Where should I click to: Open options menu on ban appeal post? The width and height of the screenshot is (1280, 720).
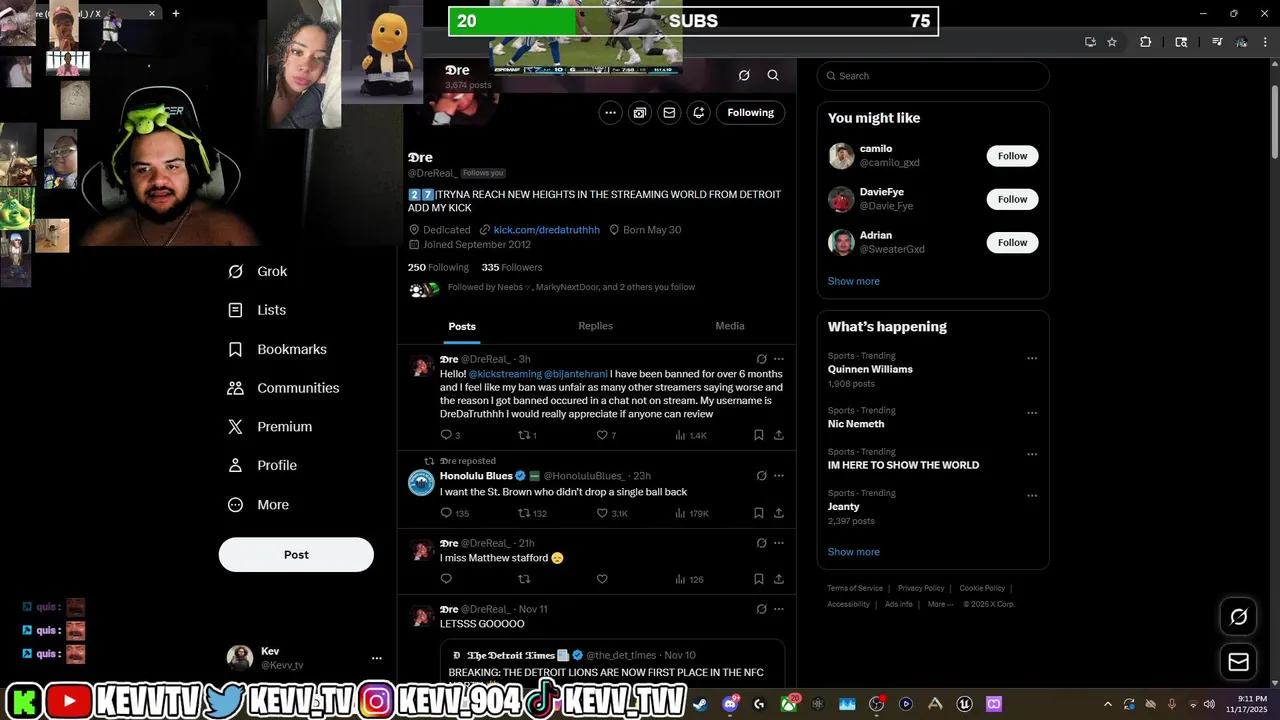(779, 359)
